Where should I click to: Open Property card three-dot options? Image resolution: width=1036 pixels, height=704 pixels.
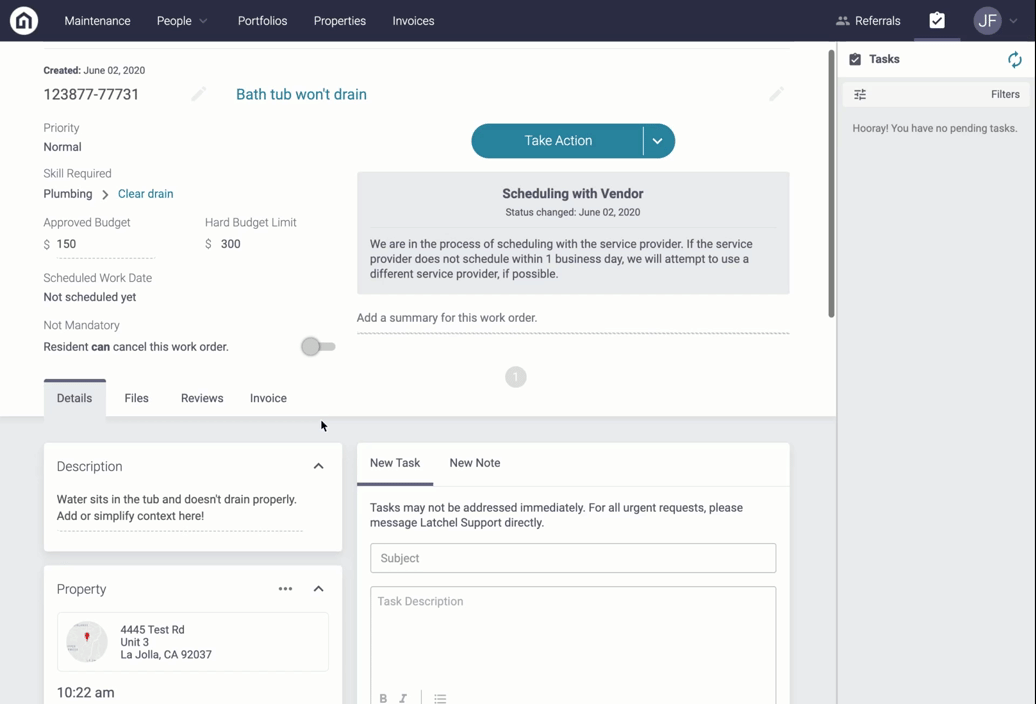(285, 589)
